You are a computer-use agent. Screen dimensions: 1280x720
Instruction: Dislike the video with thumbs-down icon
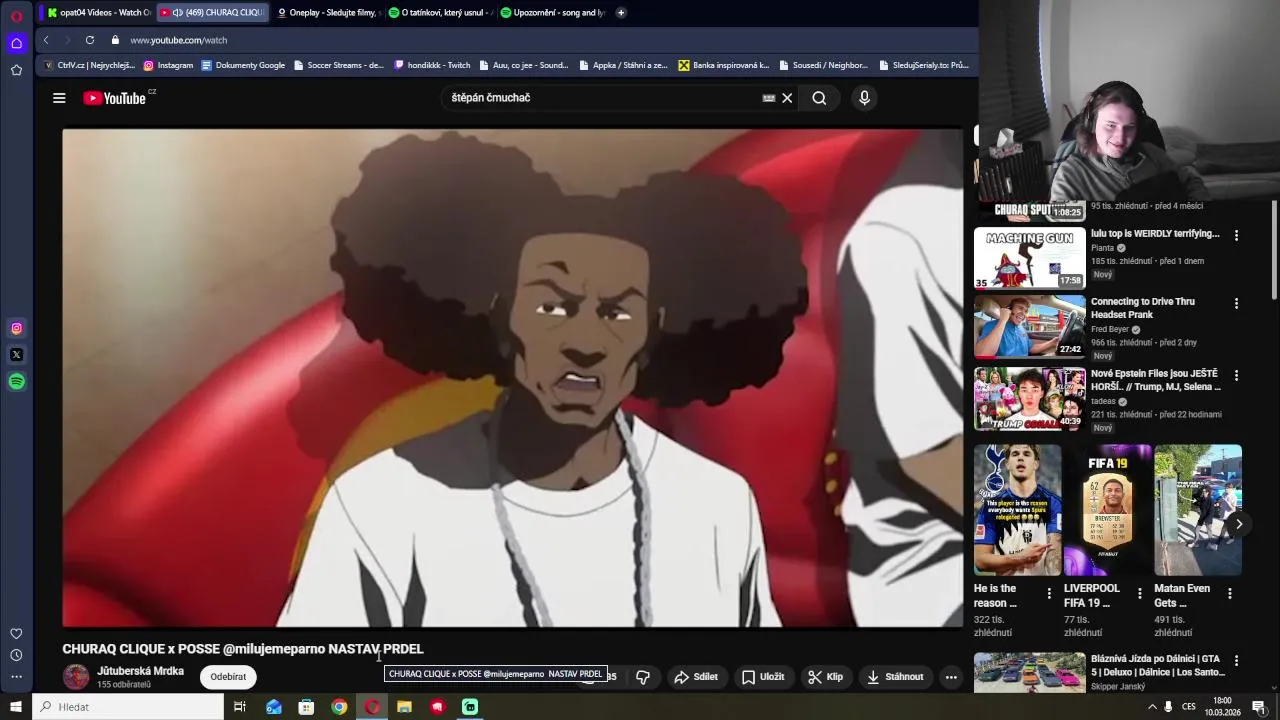click(643, 677)
